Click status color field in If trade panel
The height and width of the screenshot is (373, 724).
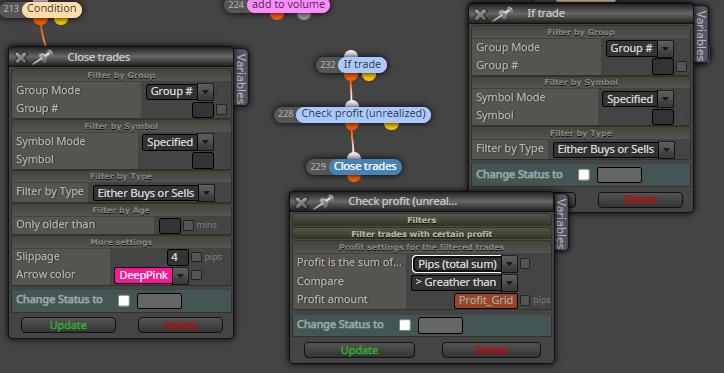click(619, 175)
